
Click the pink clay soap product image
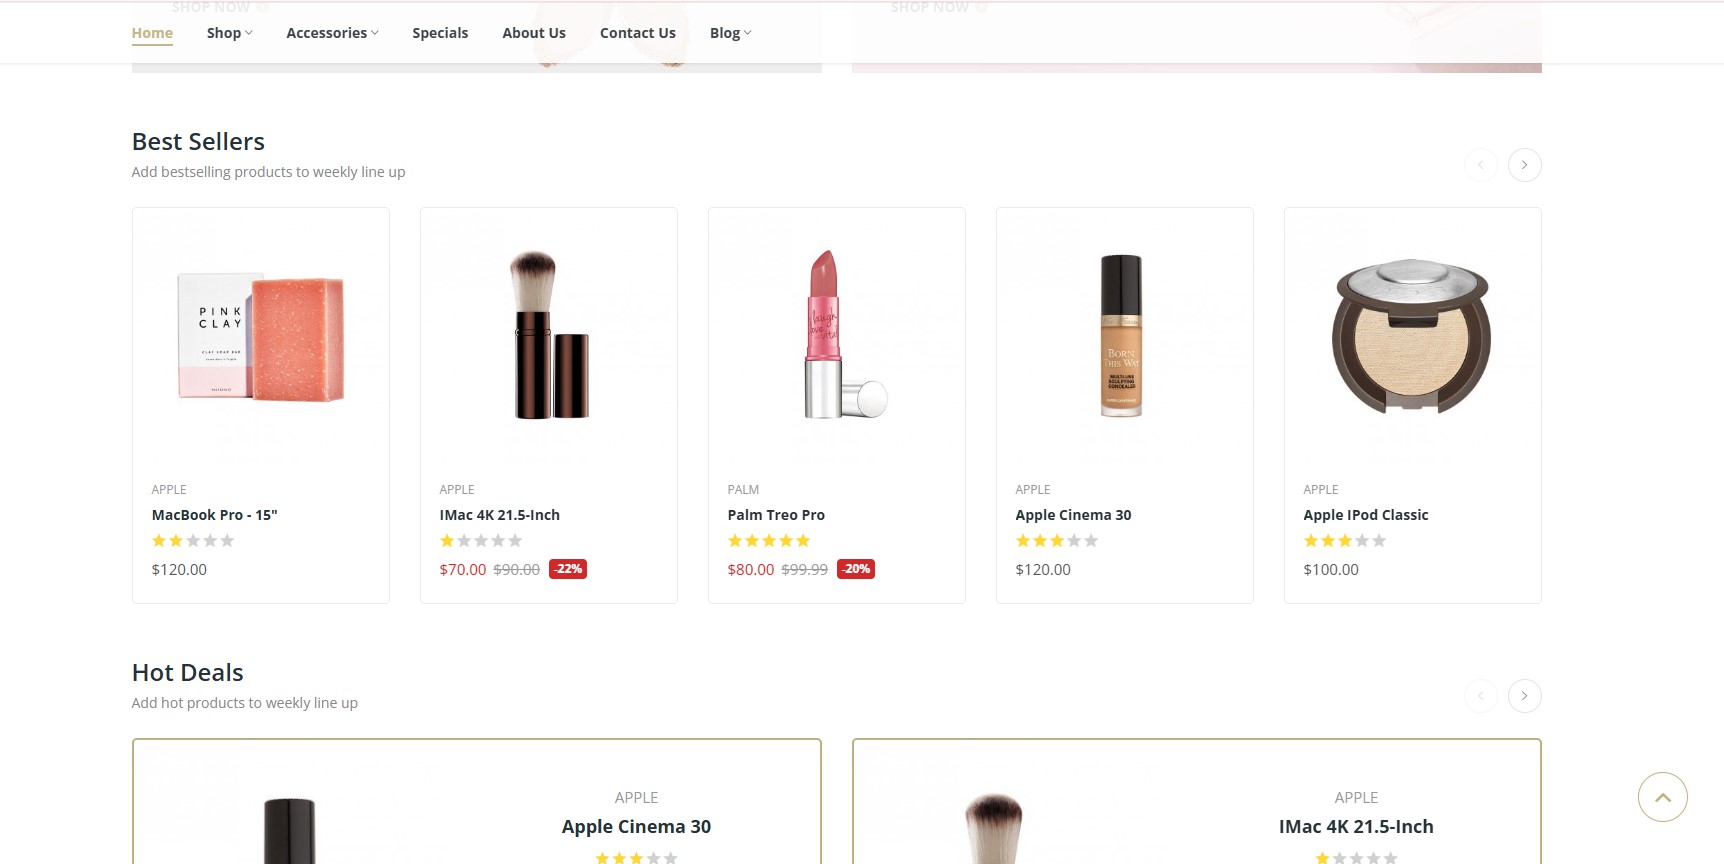pyautogui.click(x=261, y=338)
